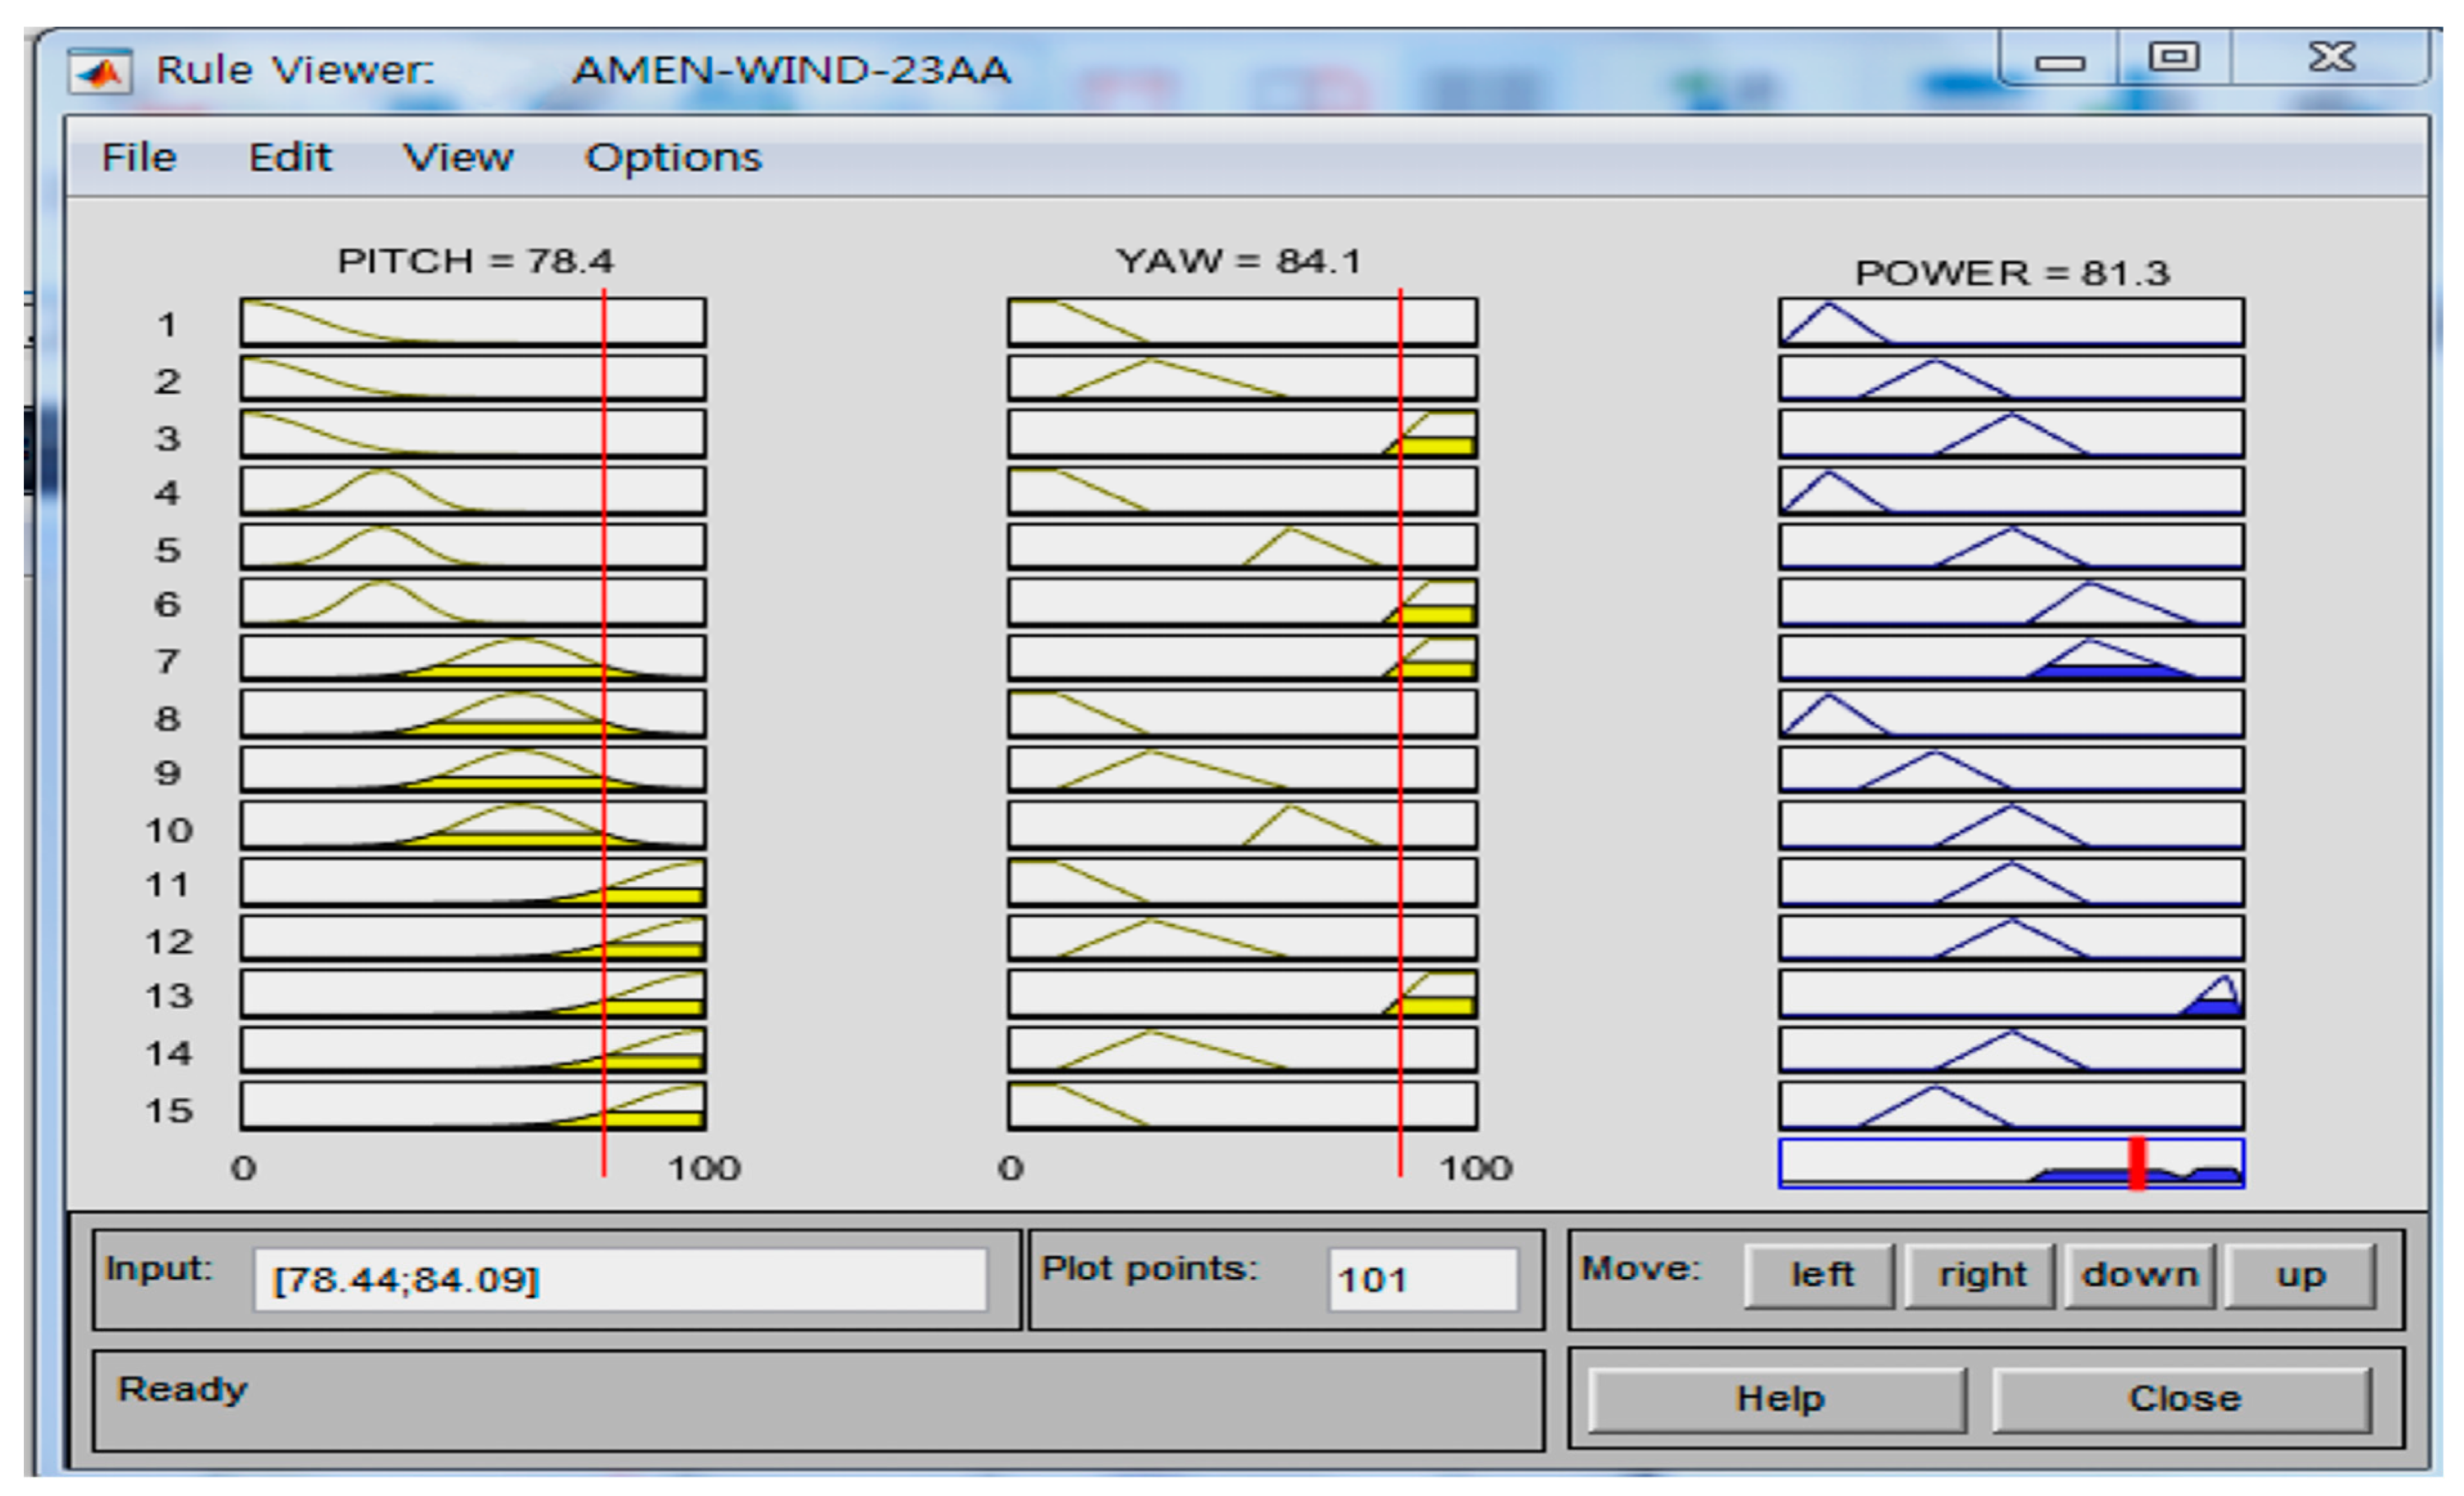Select rule 13 POWER output plot
Screen dimensions: 2464x1496
pyautogui.click(x=2010, y=994)
